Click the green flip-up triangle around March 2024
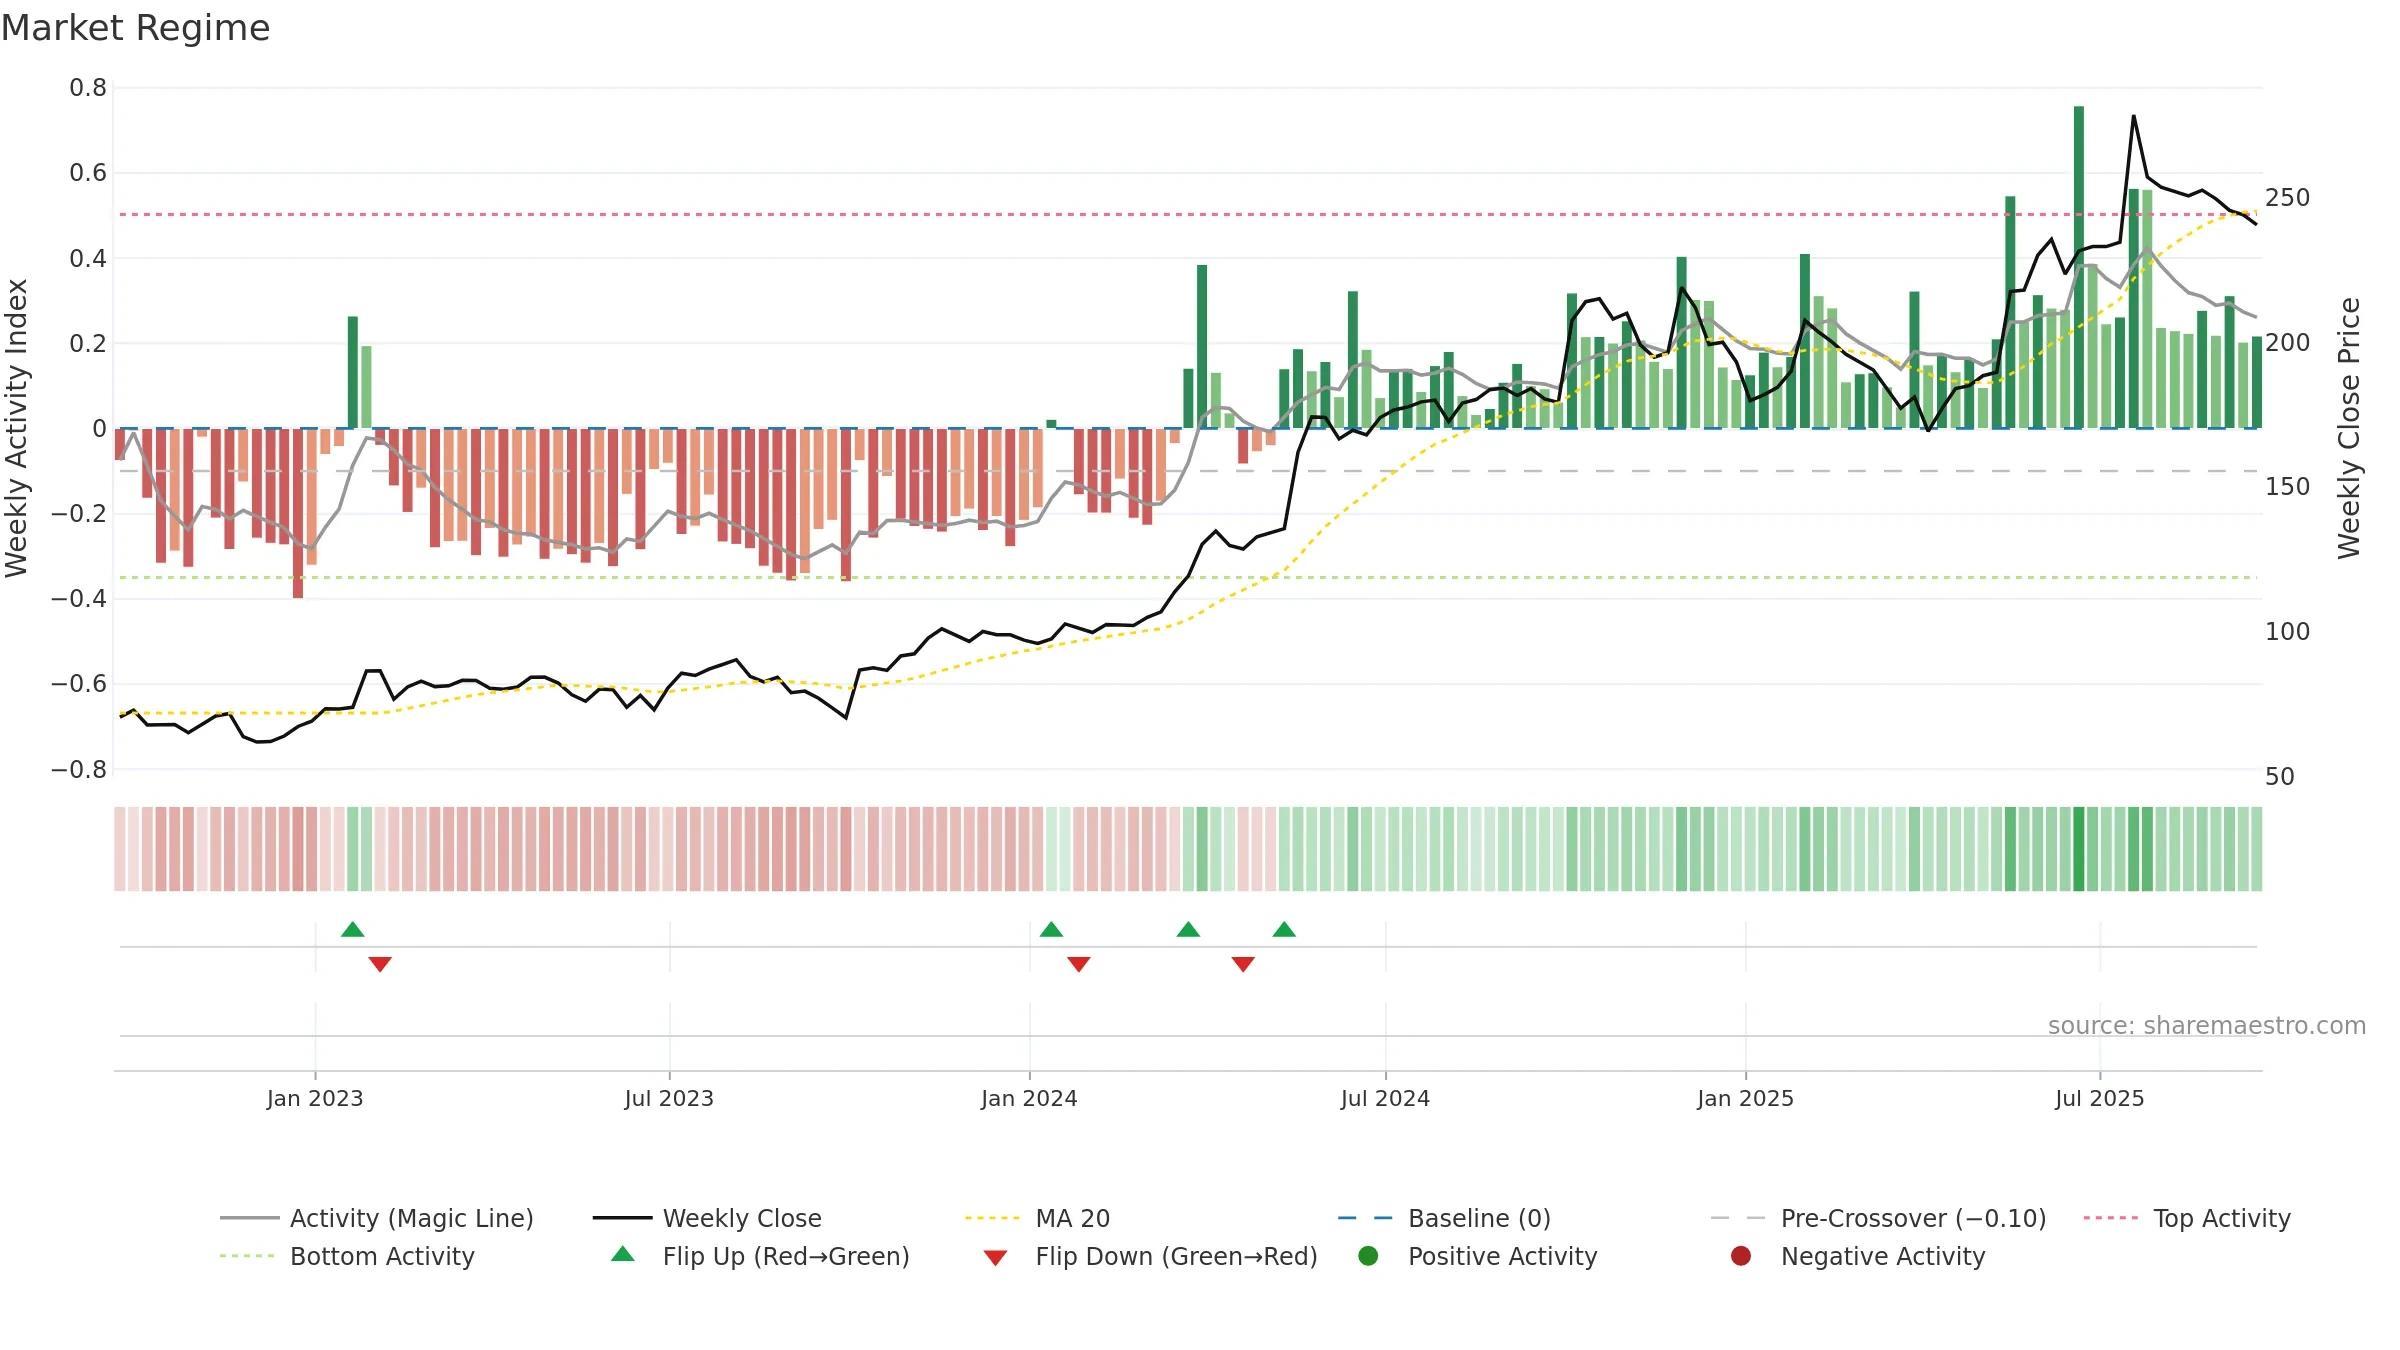Viewport: 2400px width, 1350px height. pos(1188,929)
